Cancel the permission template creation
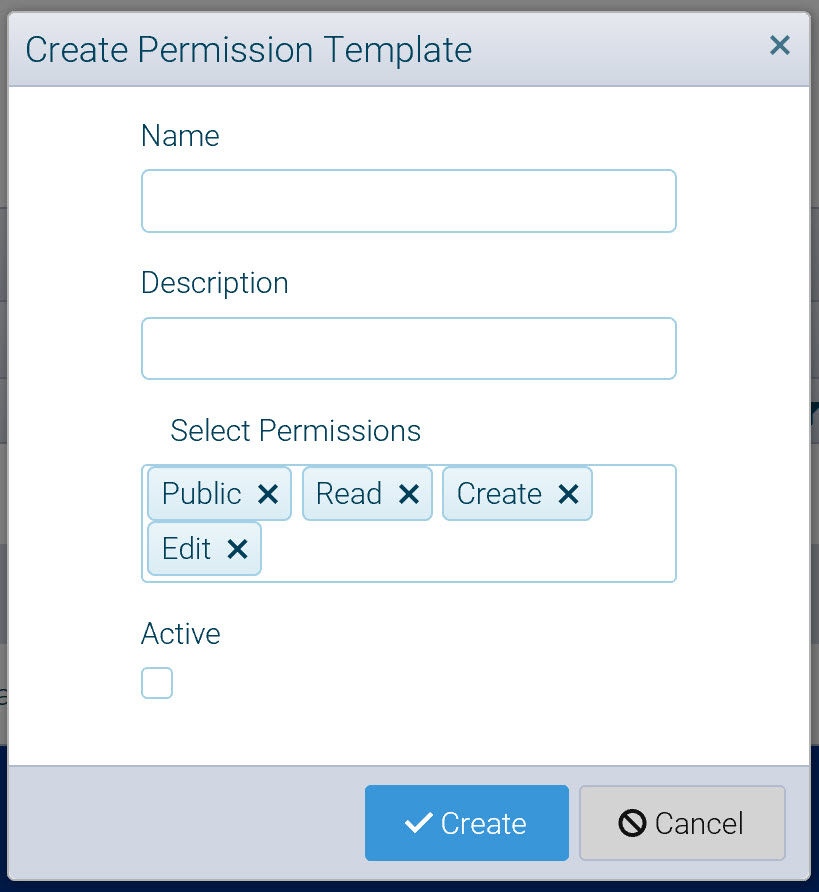The image size is (819, 892). [682, 823]
